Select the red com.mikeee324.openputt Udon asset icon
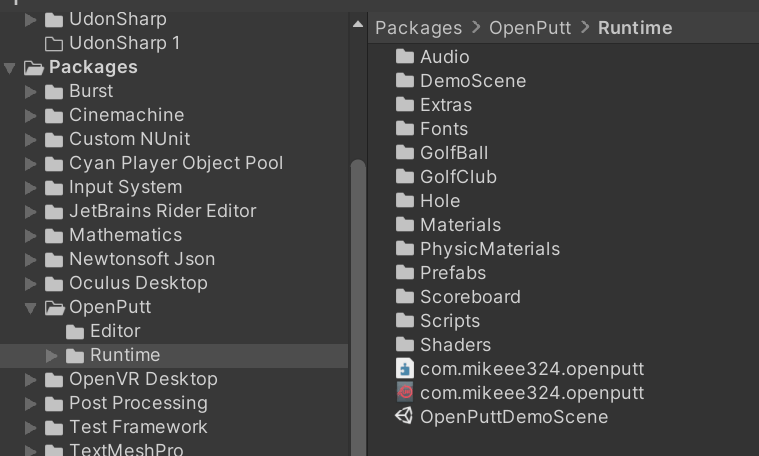This screenshot has height=456, width=759. pyautogui.click(x=405, y=393)
